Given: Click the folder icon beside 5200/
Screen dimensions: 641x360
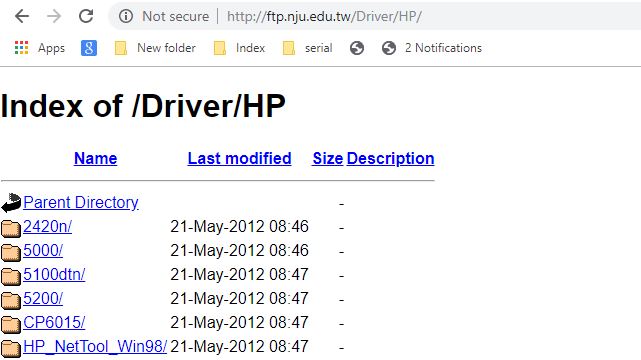Looking at the screenshot, I should point(11,300).
